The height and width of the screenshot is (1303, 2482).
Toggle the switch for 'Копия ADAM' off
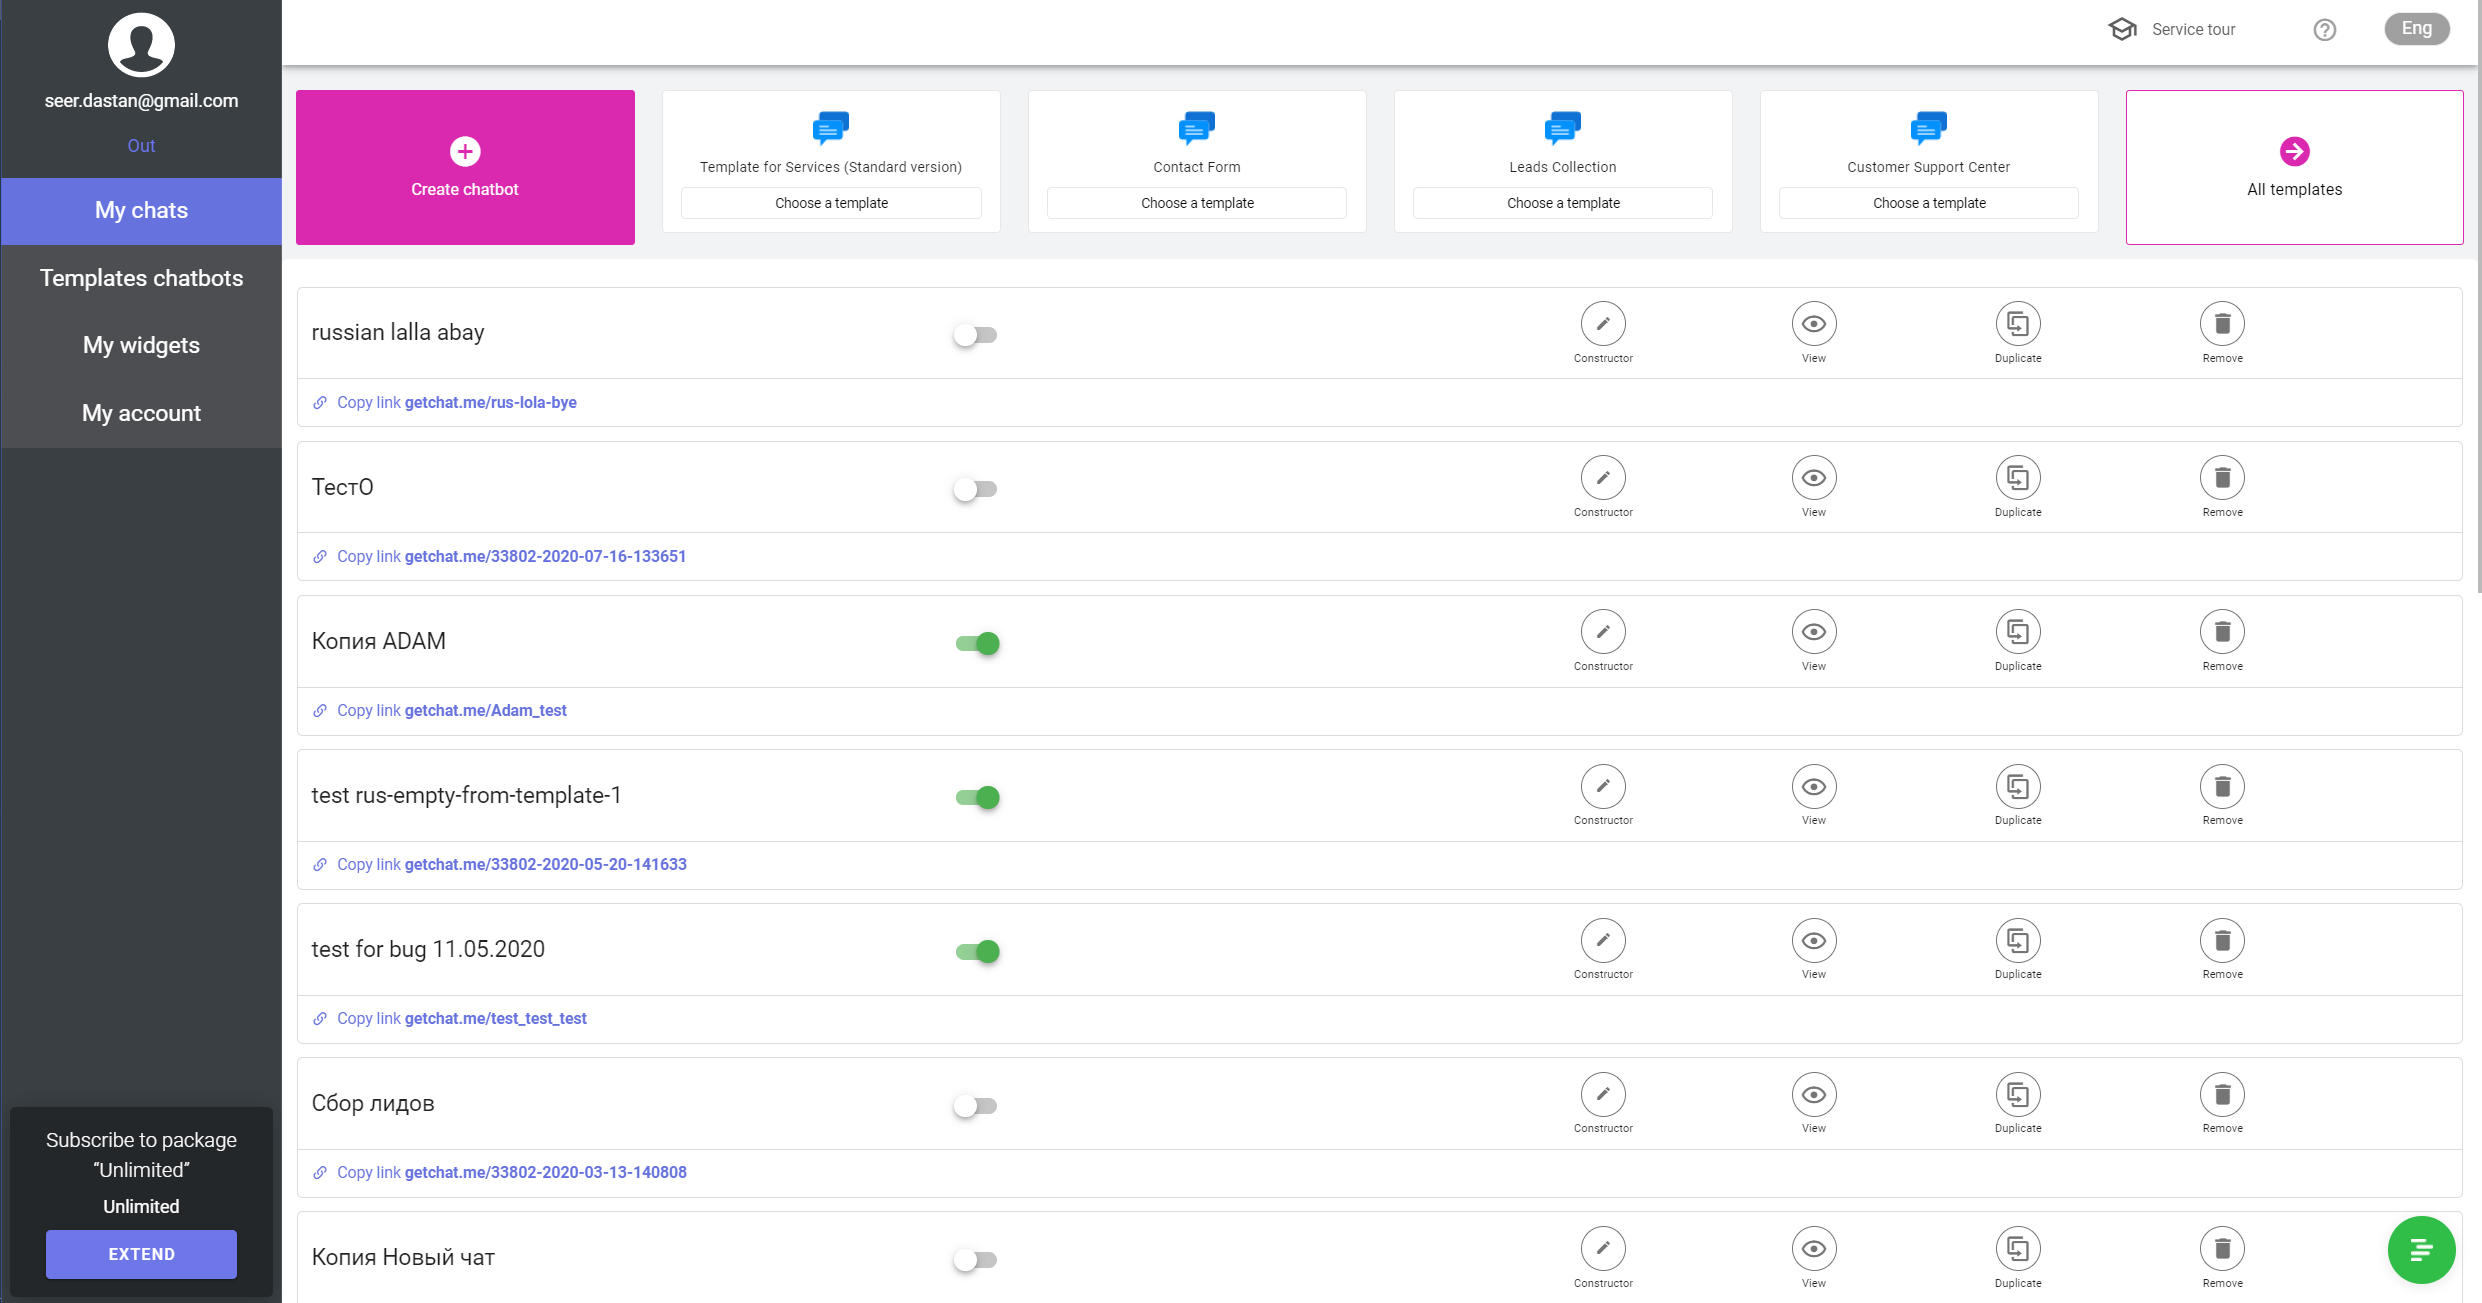click(x=978, y=643)
